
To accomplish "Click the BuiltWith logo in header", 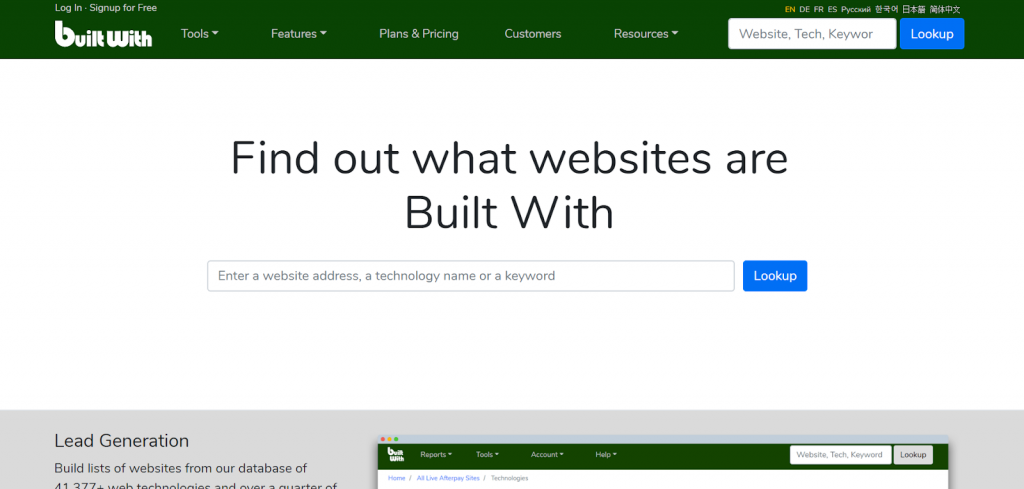I will tap(103, 34).
